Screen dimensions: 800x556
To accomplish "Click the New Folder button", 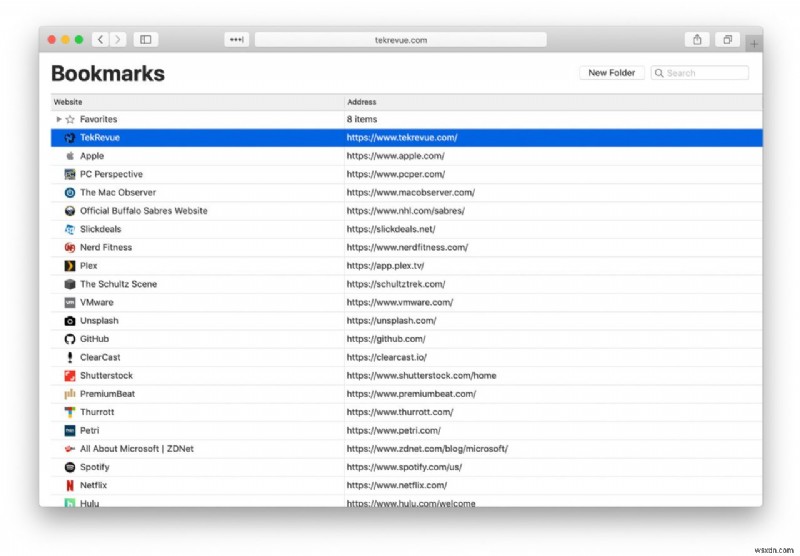I will click(611, 73).
